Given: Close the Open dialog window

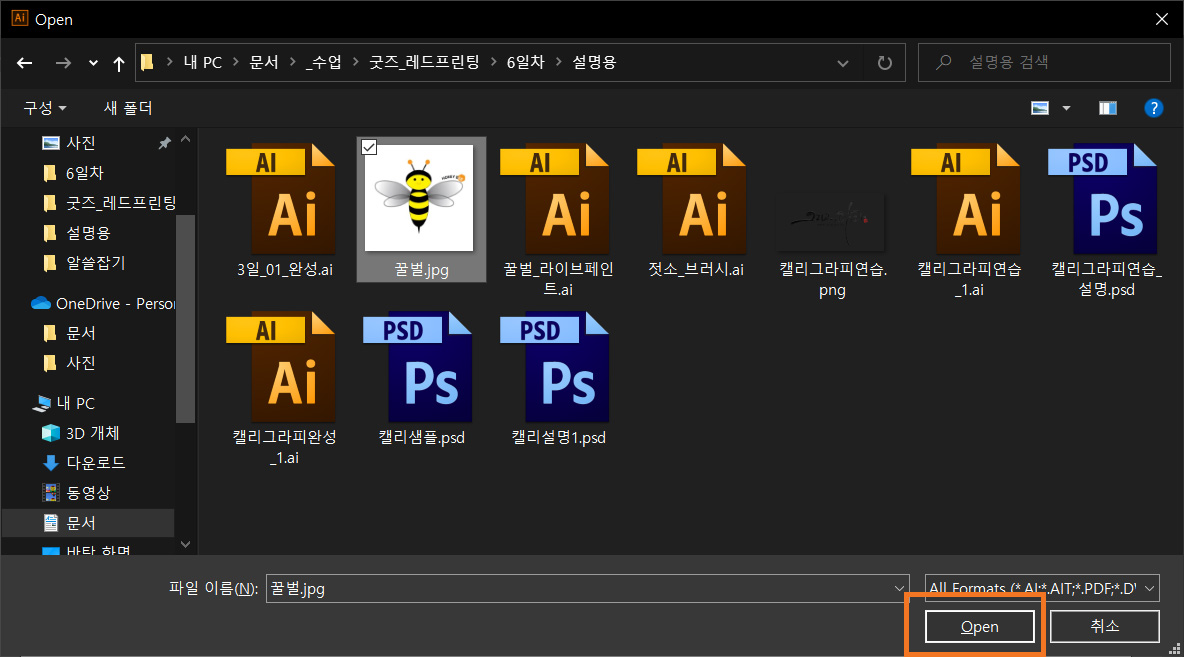Looking at the screenshot, I should (x=1162, y=19).
